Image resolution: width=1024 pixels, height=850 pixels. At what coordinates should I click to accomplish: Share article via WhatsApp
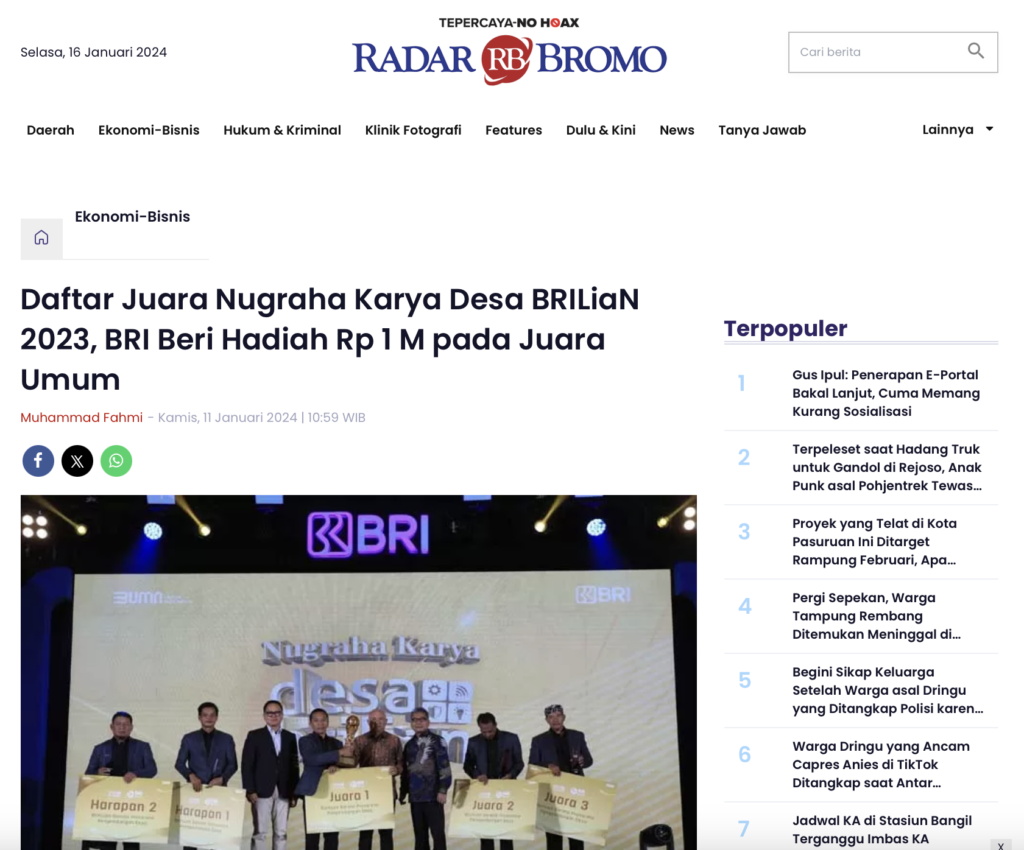pyautogui.click(x=116, y=461)
